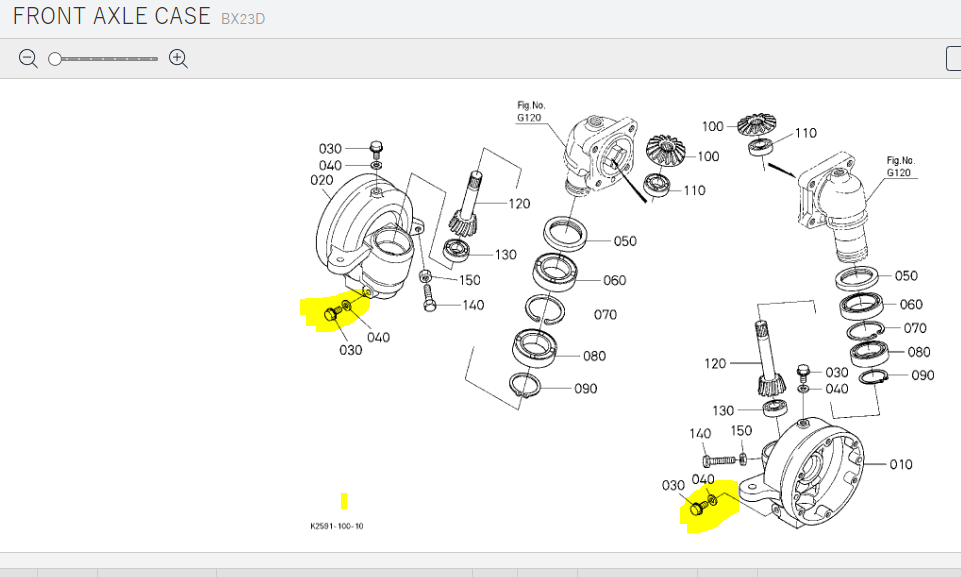Click the highlighted bolt on left axle case
The height and width of the screenshot is (577, 961).
pyautogui.click(x=332, y=316)
